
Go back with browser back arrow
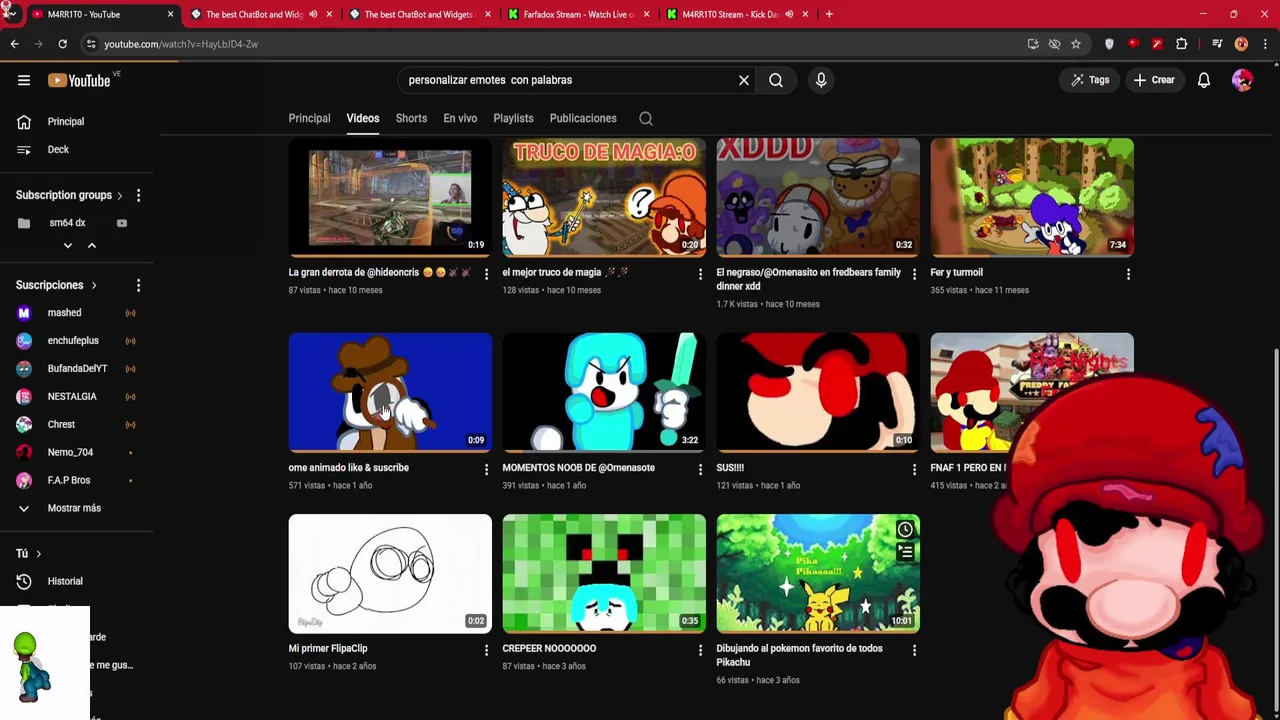[14, 44]
